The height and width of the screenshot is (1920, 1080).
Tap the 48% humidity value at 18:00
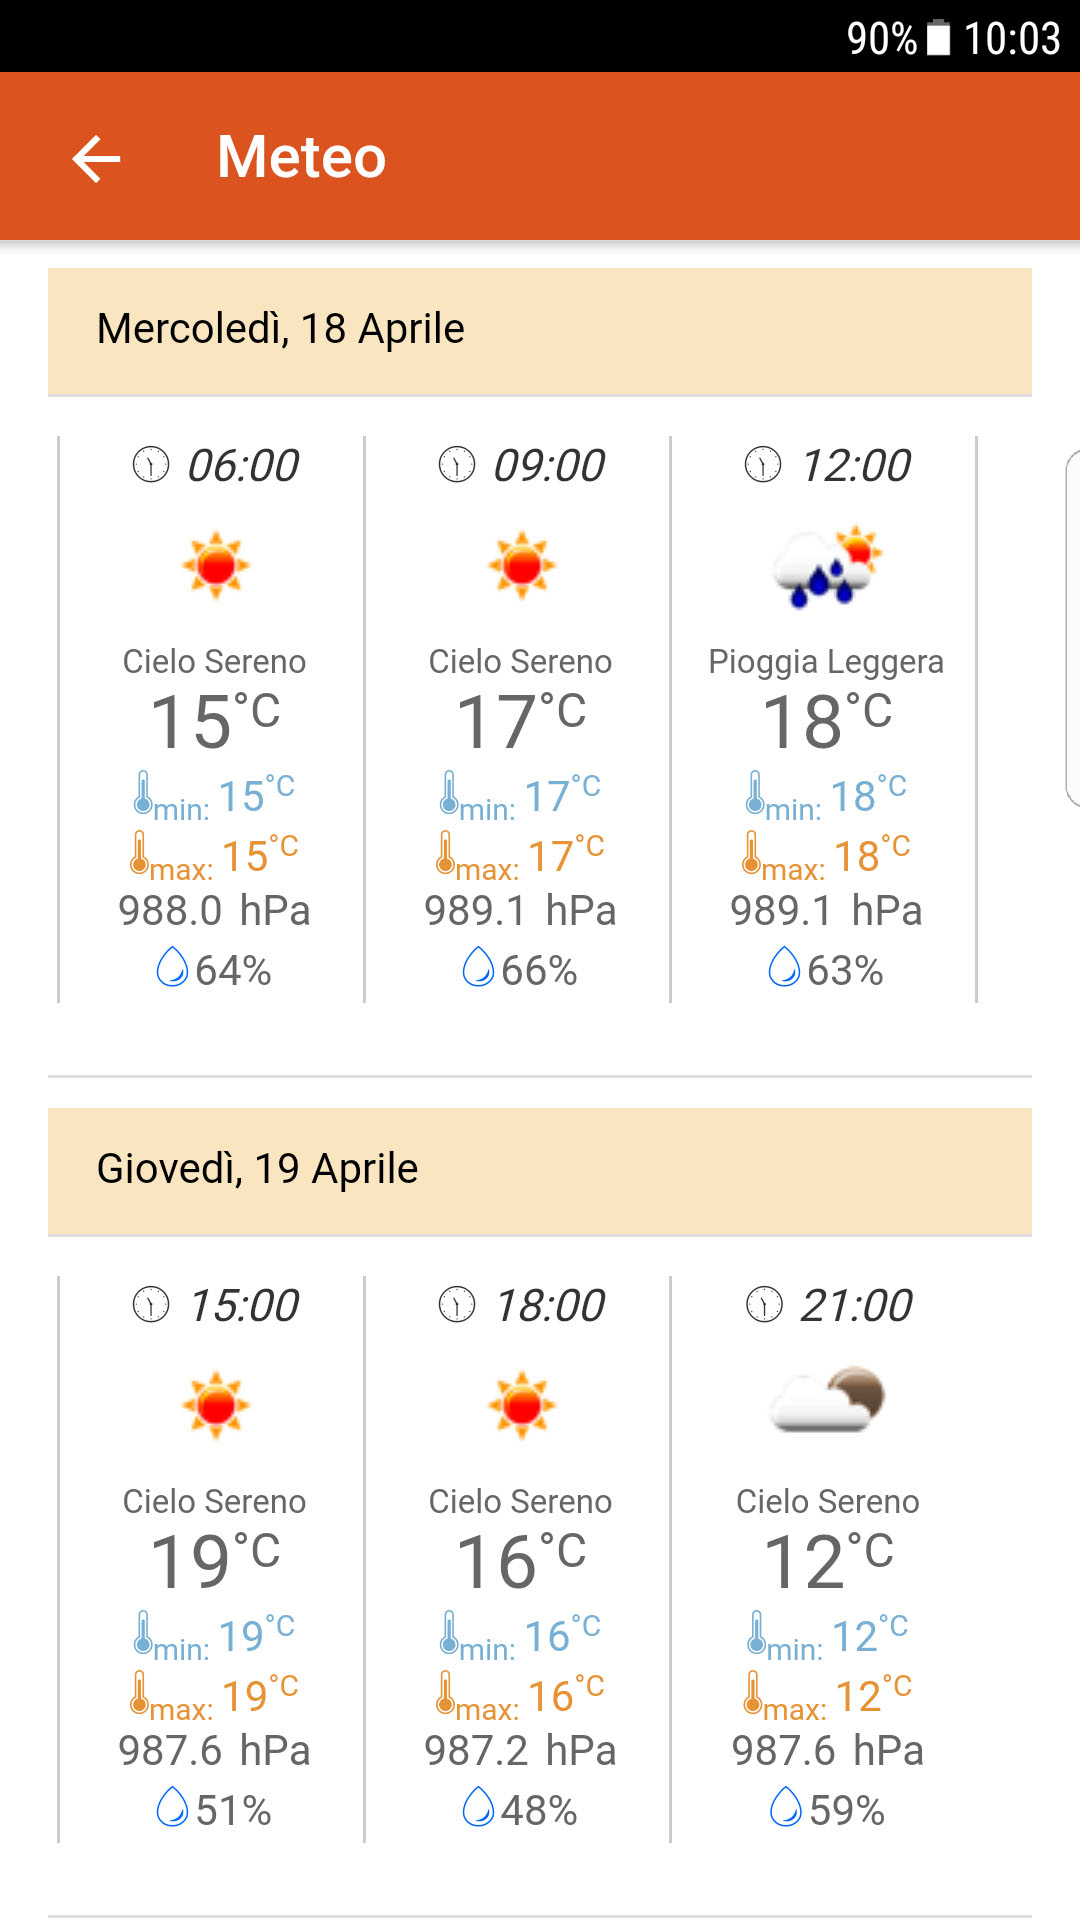pyautogui.click(x=539, y=1810)
